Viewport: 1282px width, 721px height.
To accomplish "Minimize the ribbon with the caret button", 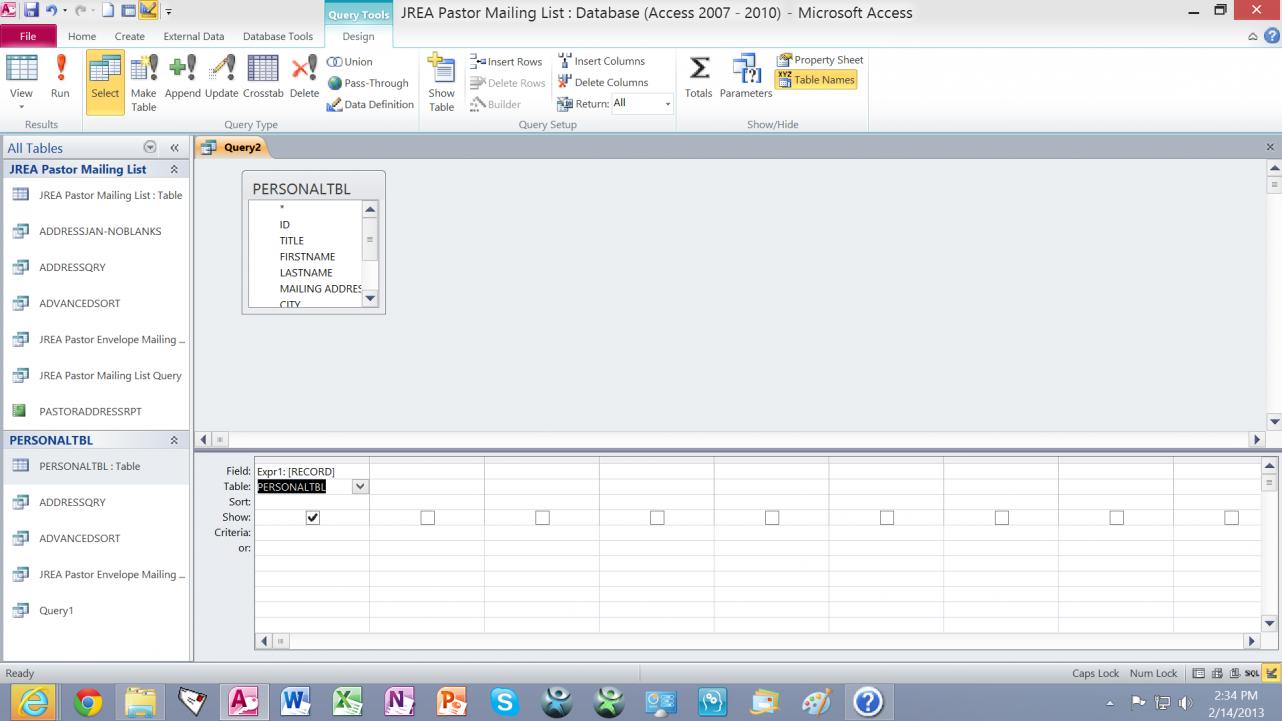I will (1254, 37).
